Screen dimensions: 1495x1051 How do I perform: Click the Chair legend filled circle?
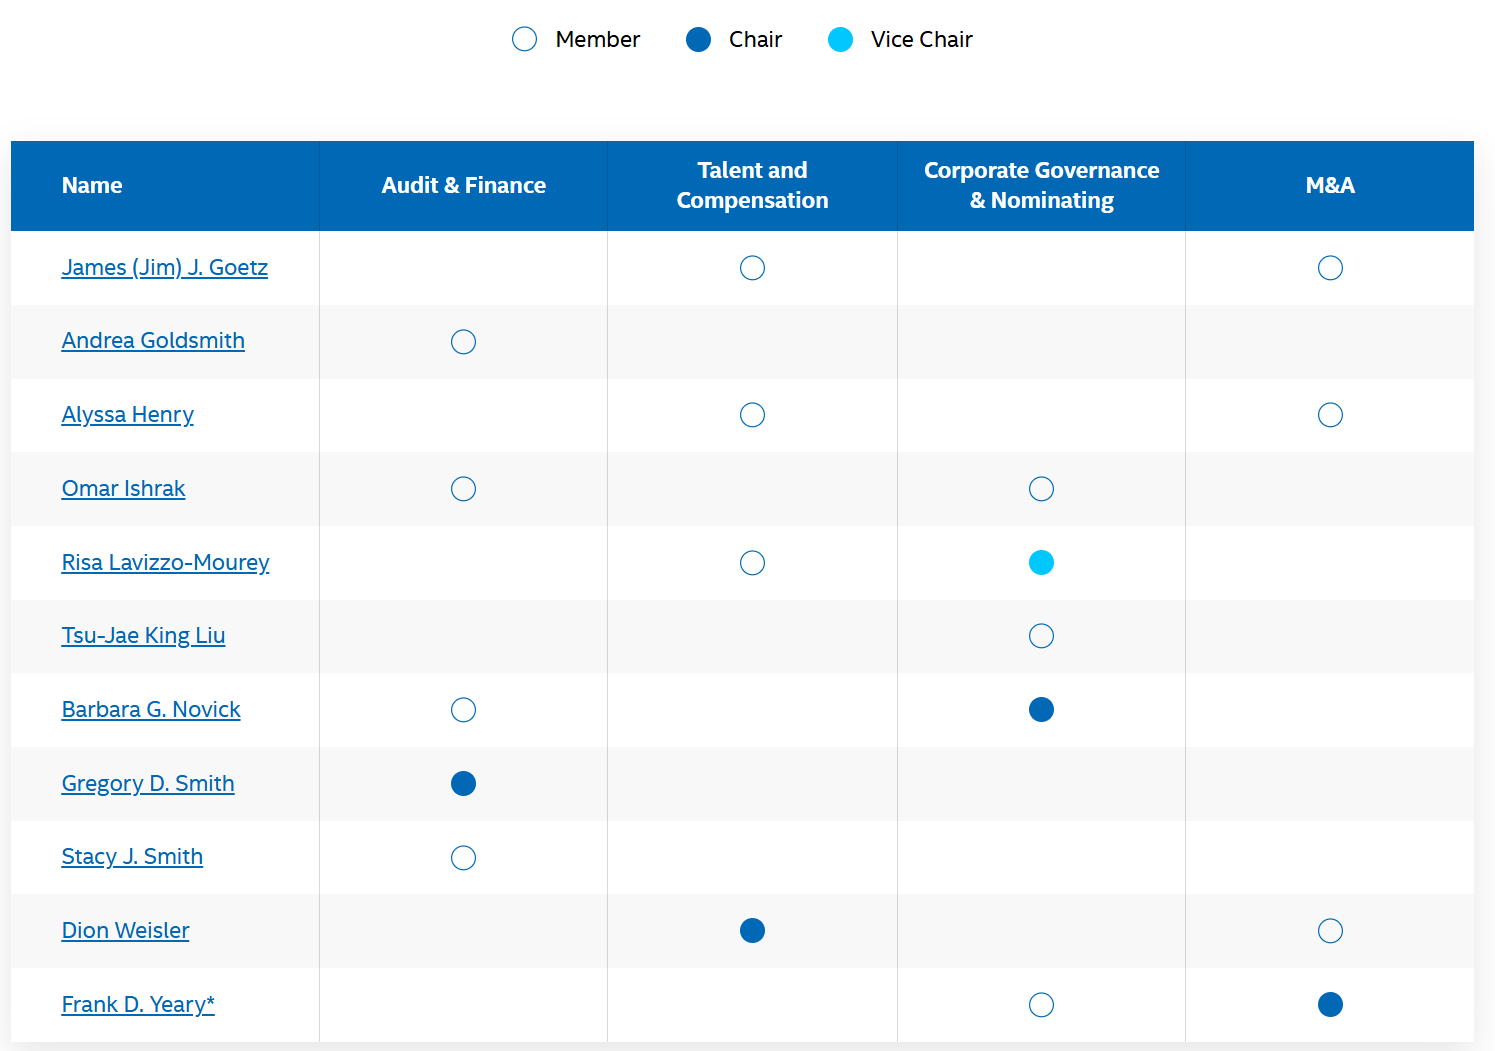coord(698,40)
